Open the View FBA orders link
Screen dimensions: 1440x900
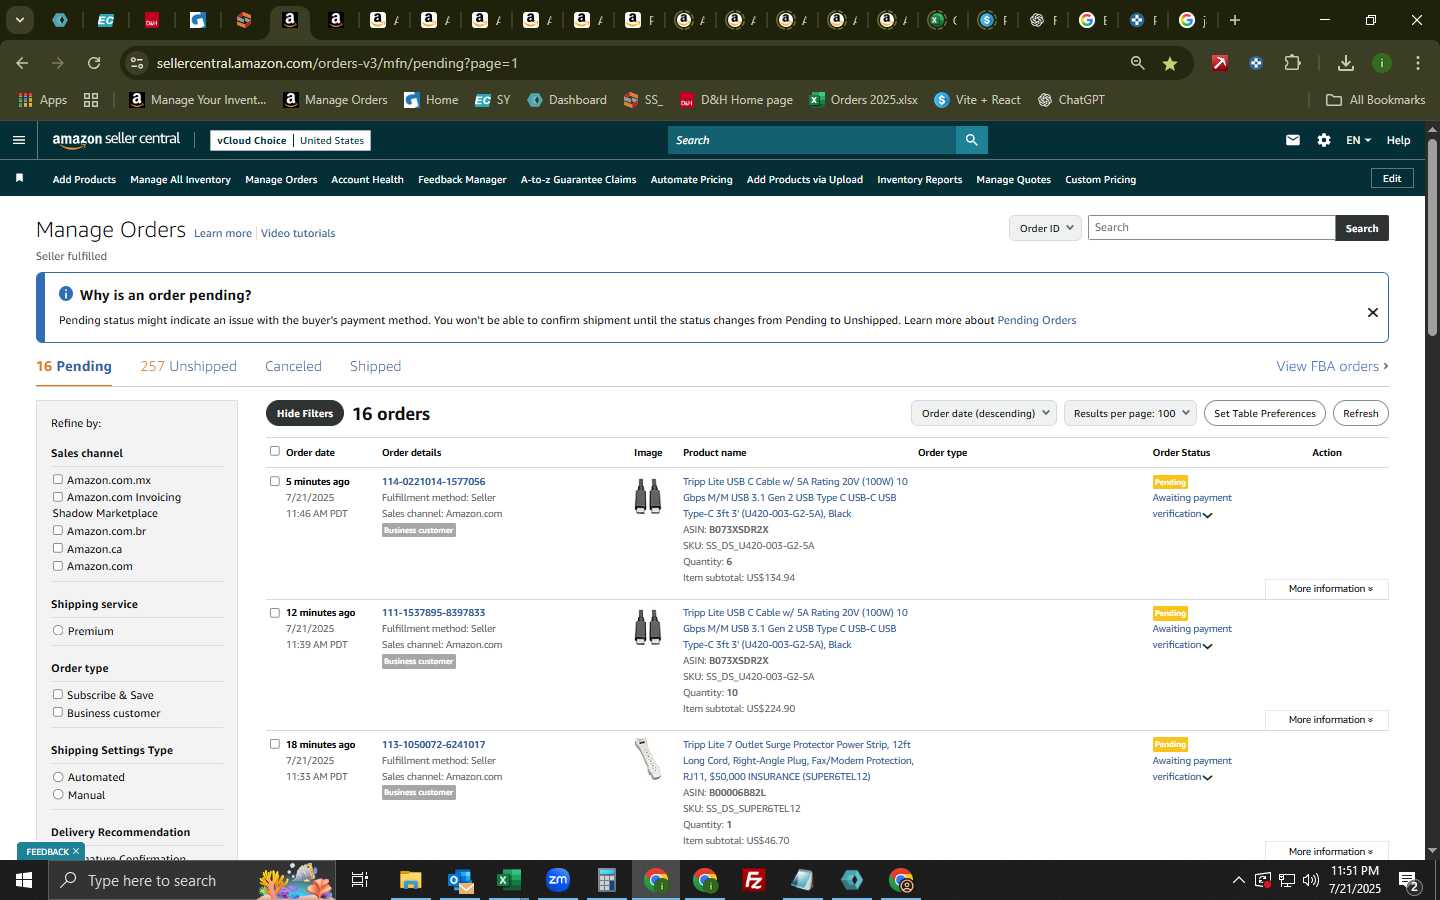[x=1332, y=366]
